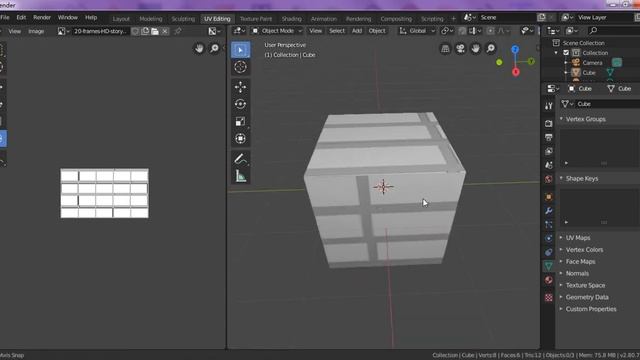Open the Render properties tab
The height and width of the screenshot is (360, 640).
[549, 123]
